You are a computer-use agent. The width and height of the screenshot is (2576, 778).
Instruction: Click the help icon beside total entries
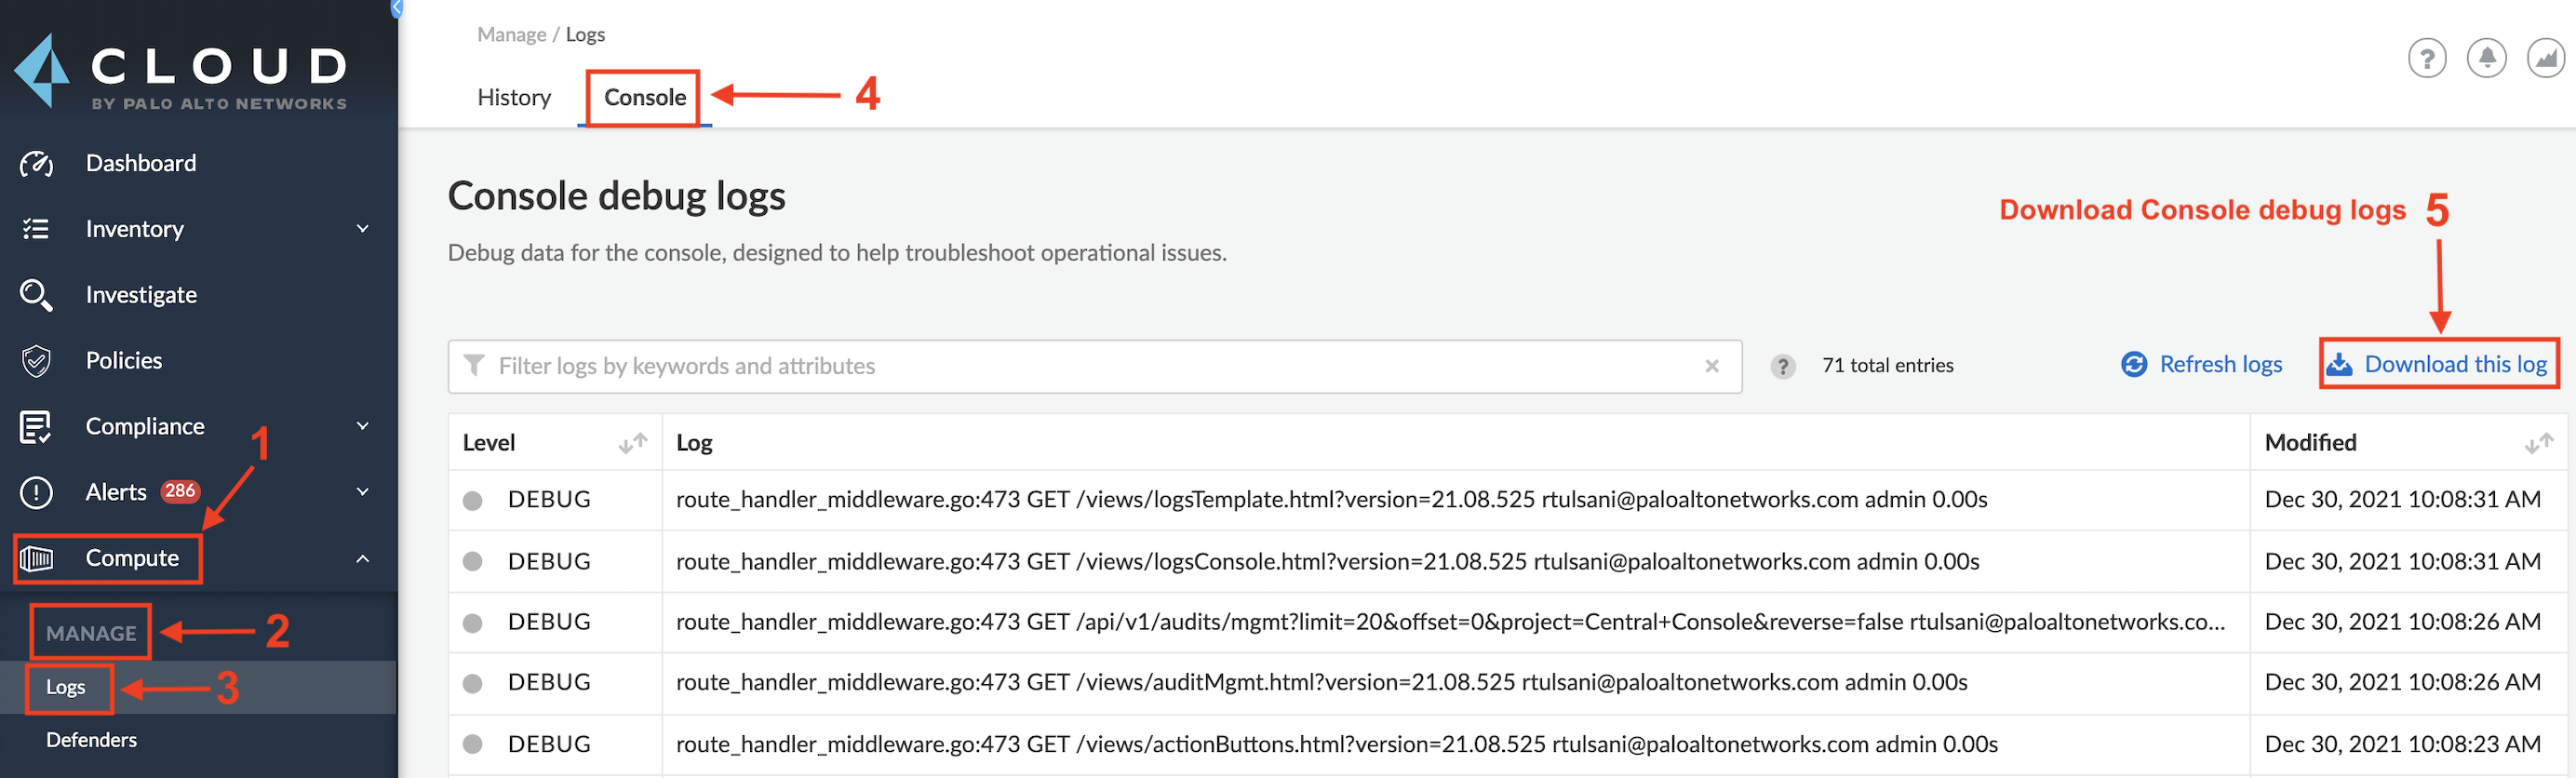tap(1782, 367)
